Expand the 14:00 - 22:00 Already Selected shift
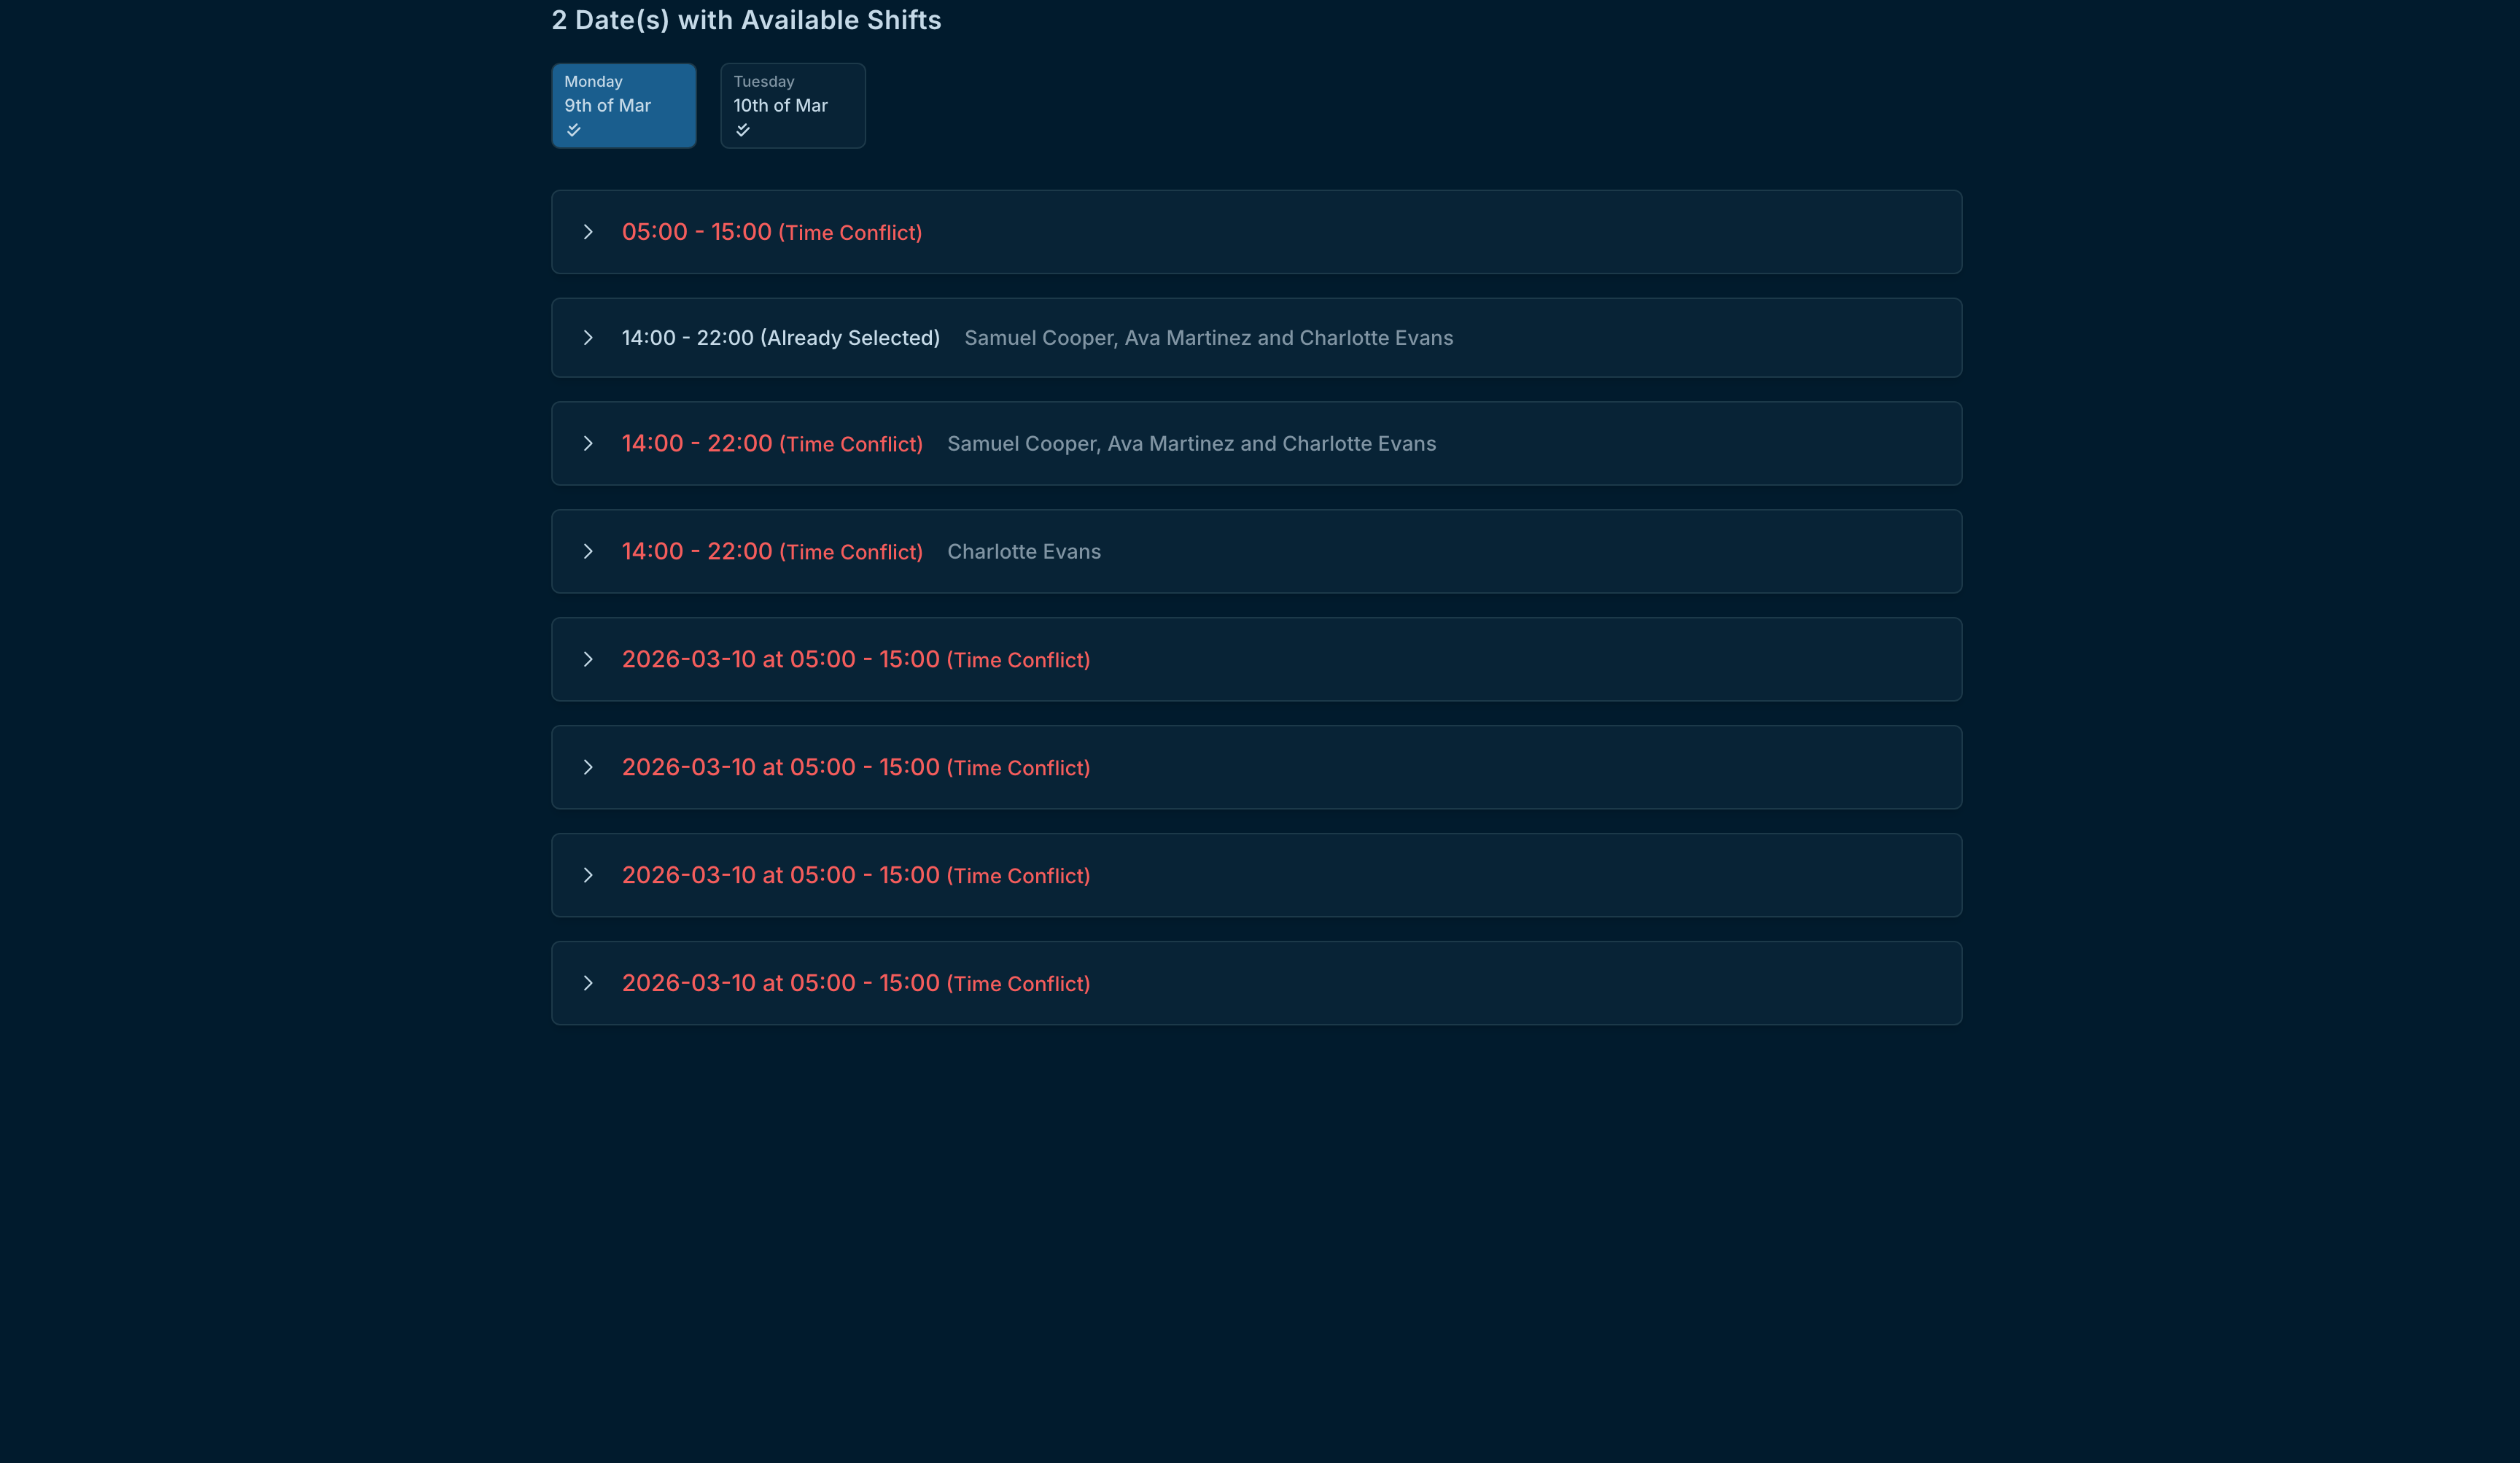The height and width of the screenshot is (1463, 2520). (x=588, y=338)
